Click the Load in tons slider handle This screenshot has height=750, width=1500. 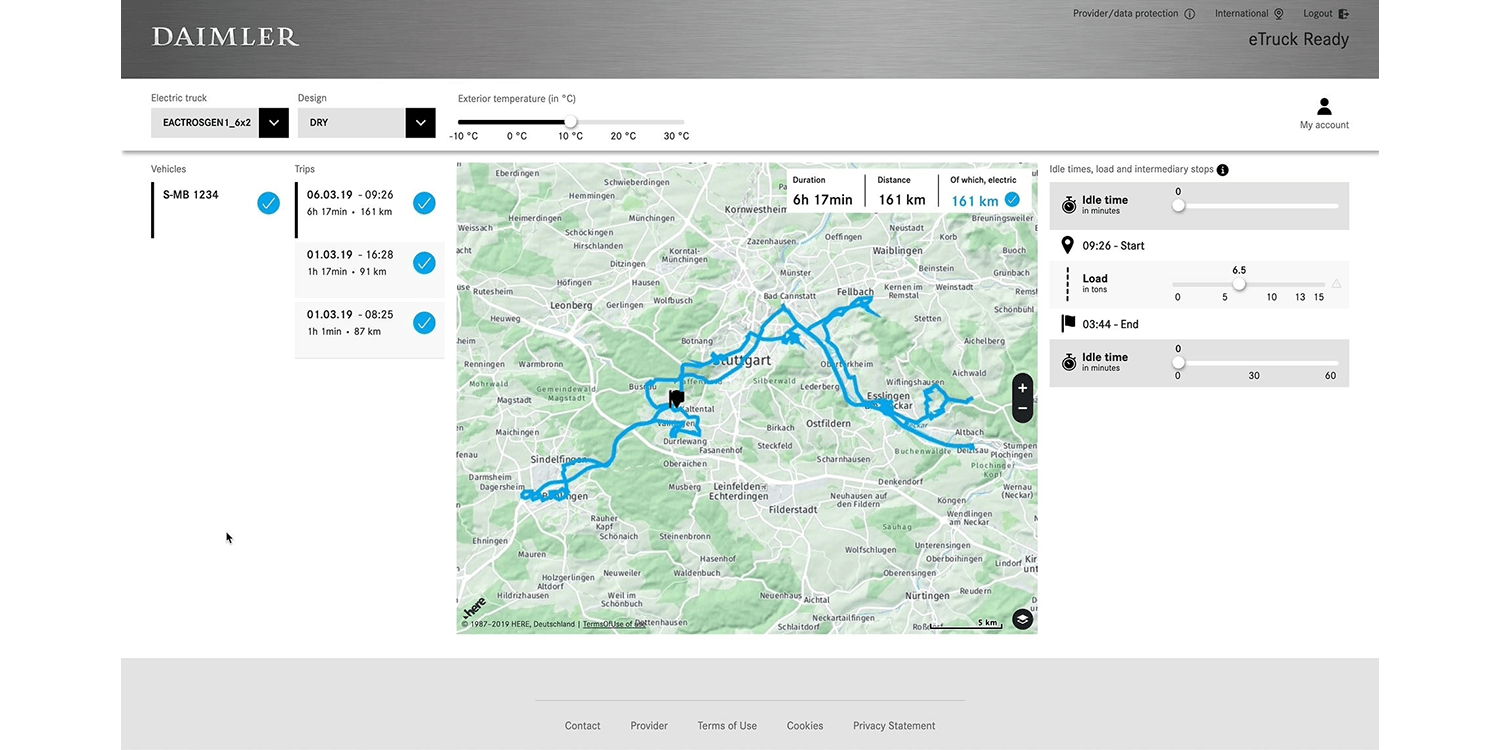pos(1239,284)
